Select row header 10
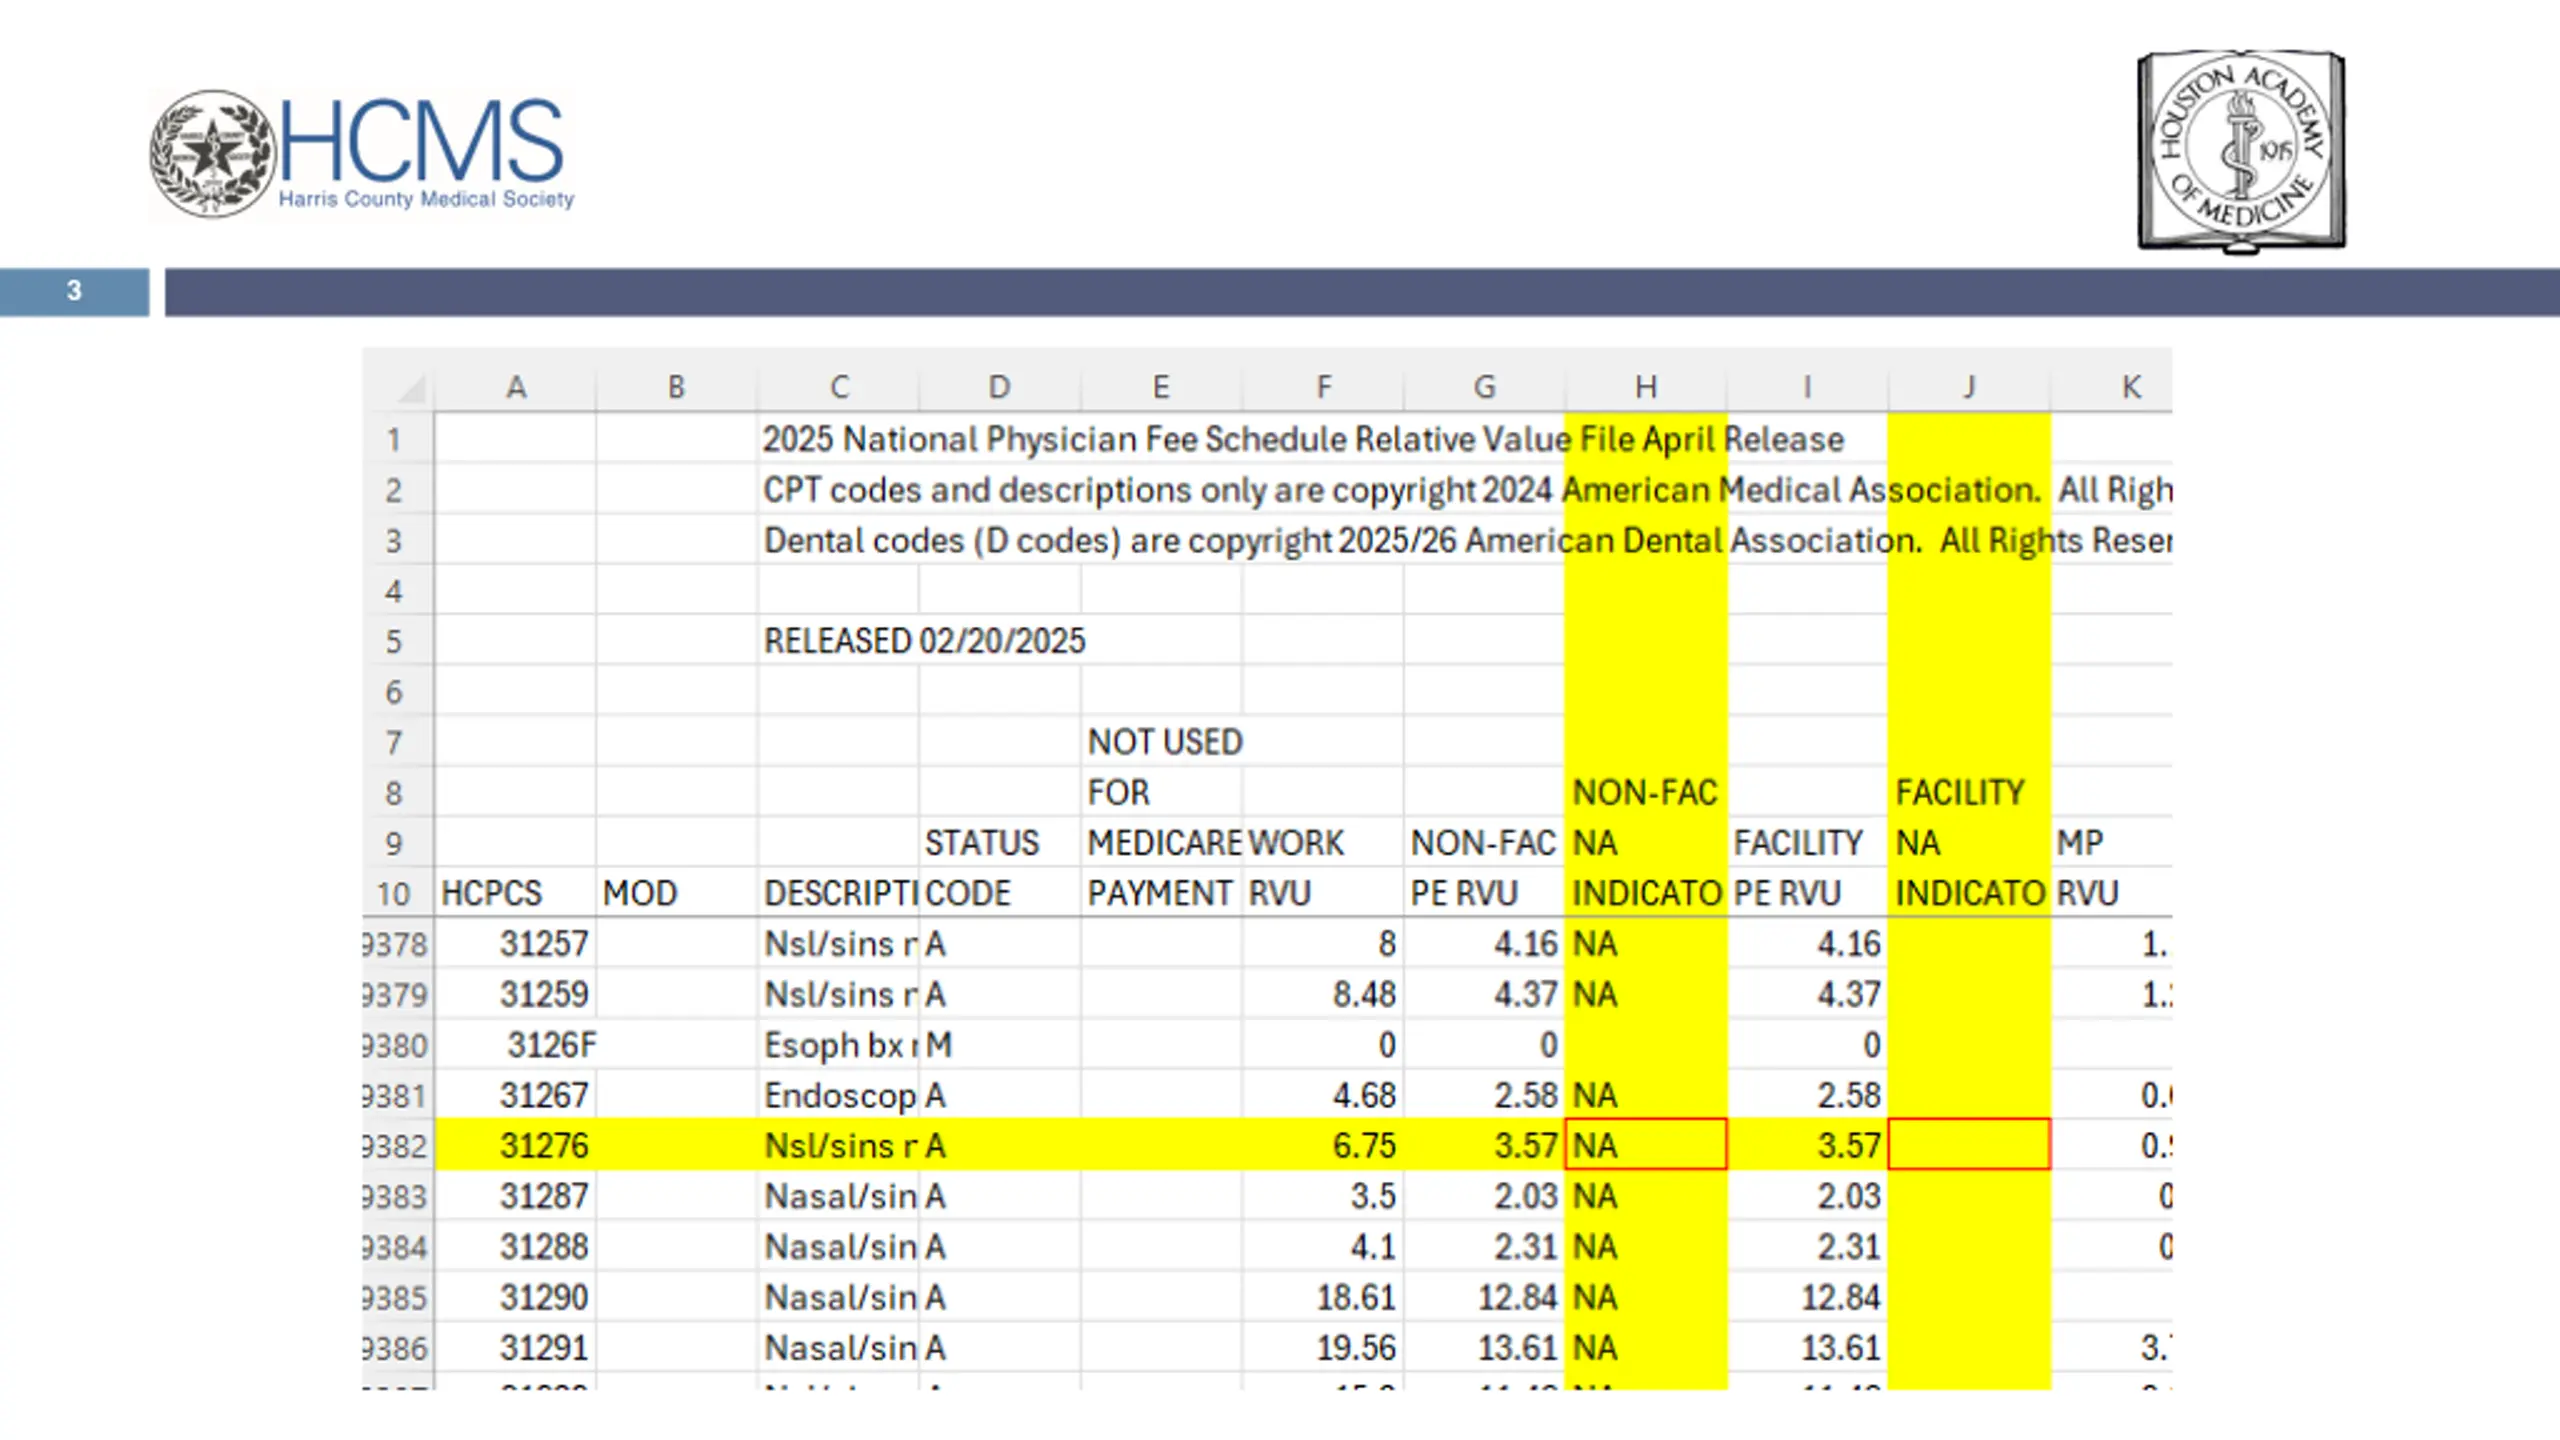This screenshot has width=2560, height=1440. click(x=397, y=893)
